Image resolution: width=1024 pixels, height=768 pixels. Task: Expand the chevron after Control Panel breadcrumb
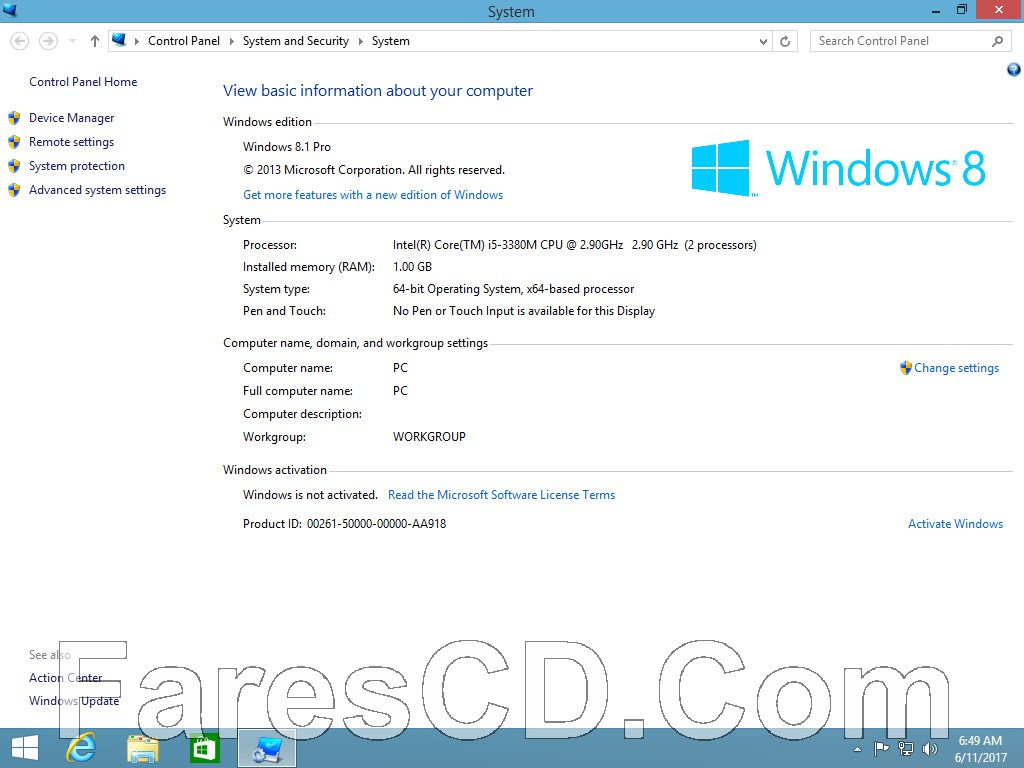click(x=231, y=41)
